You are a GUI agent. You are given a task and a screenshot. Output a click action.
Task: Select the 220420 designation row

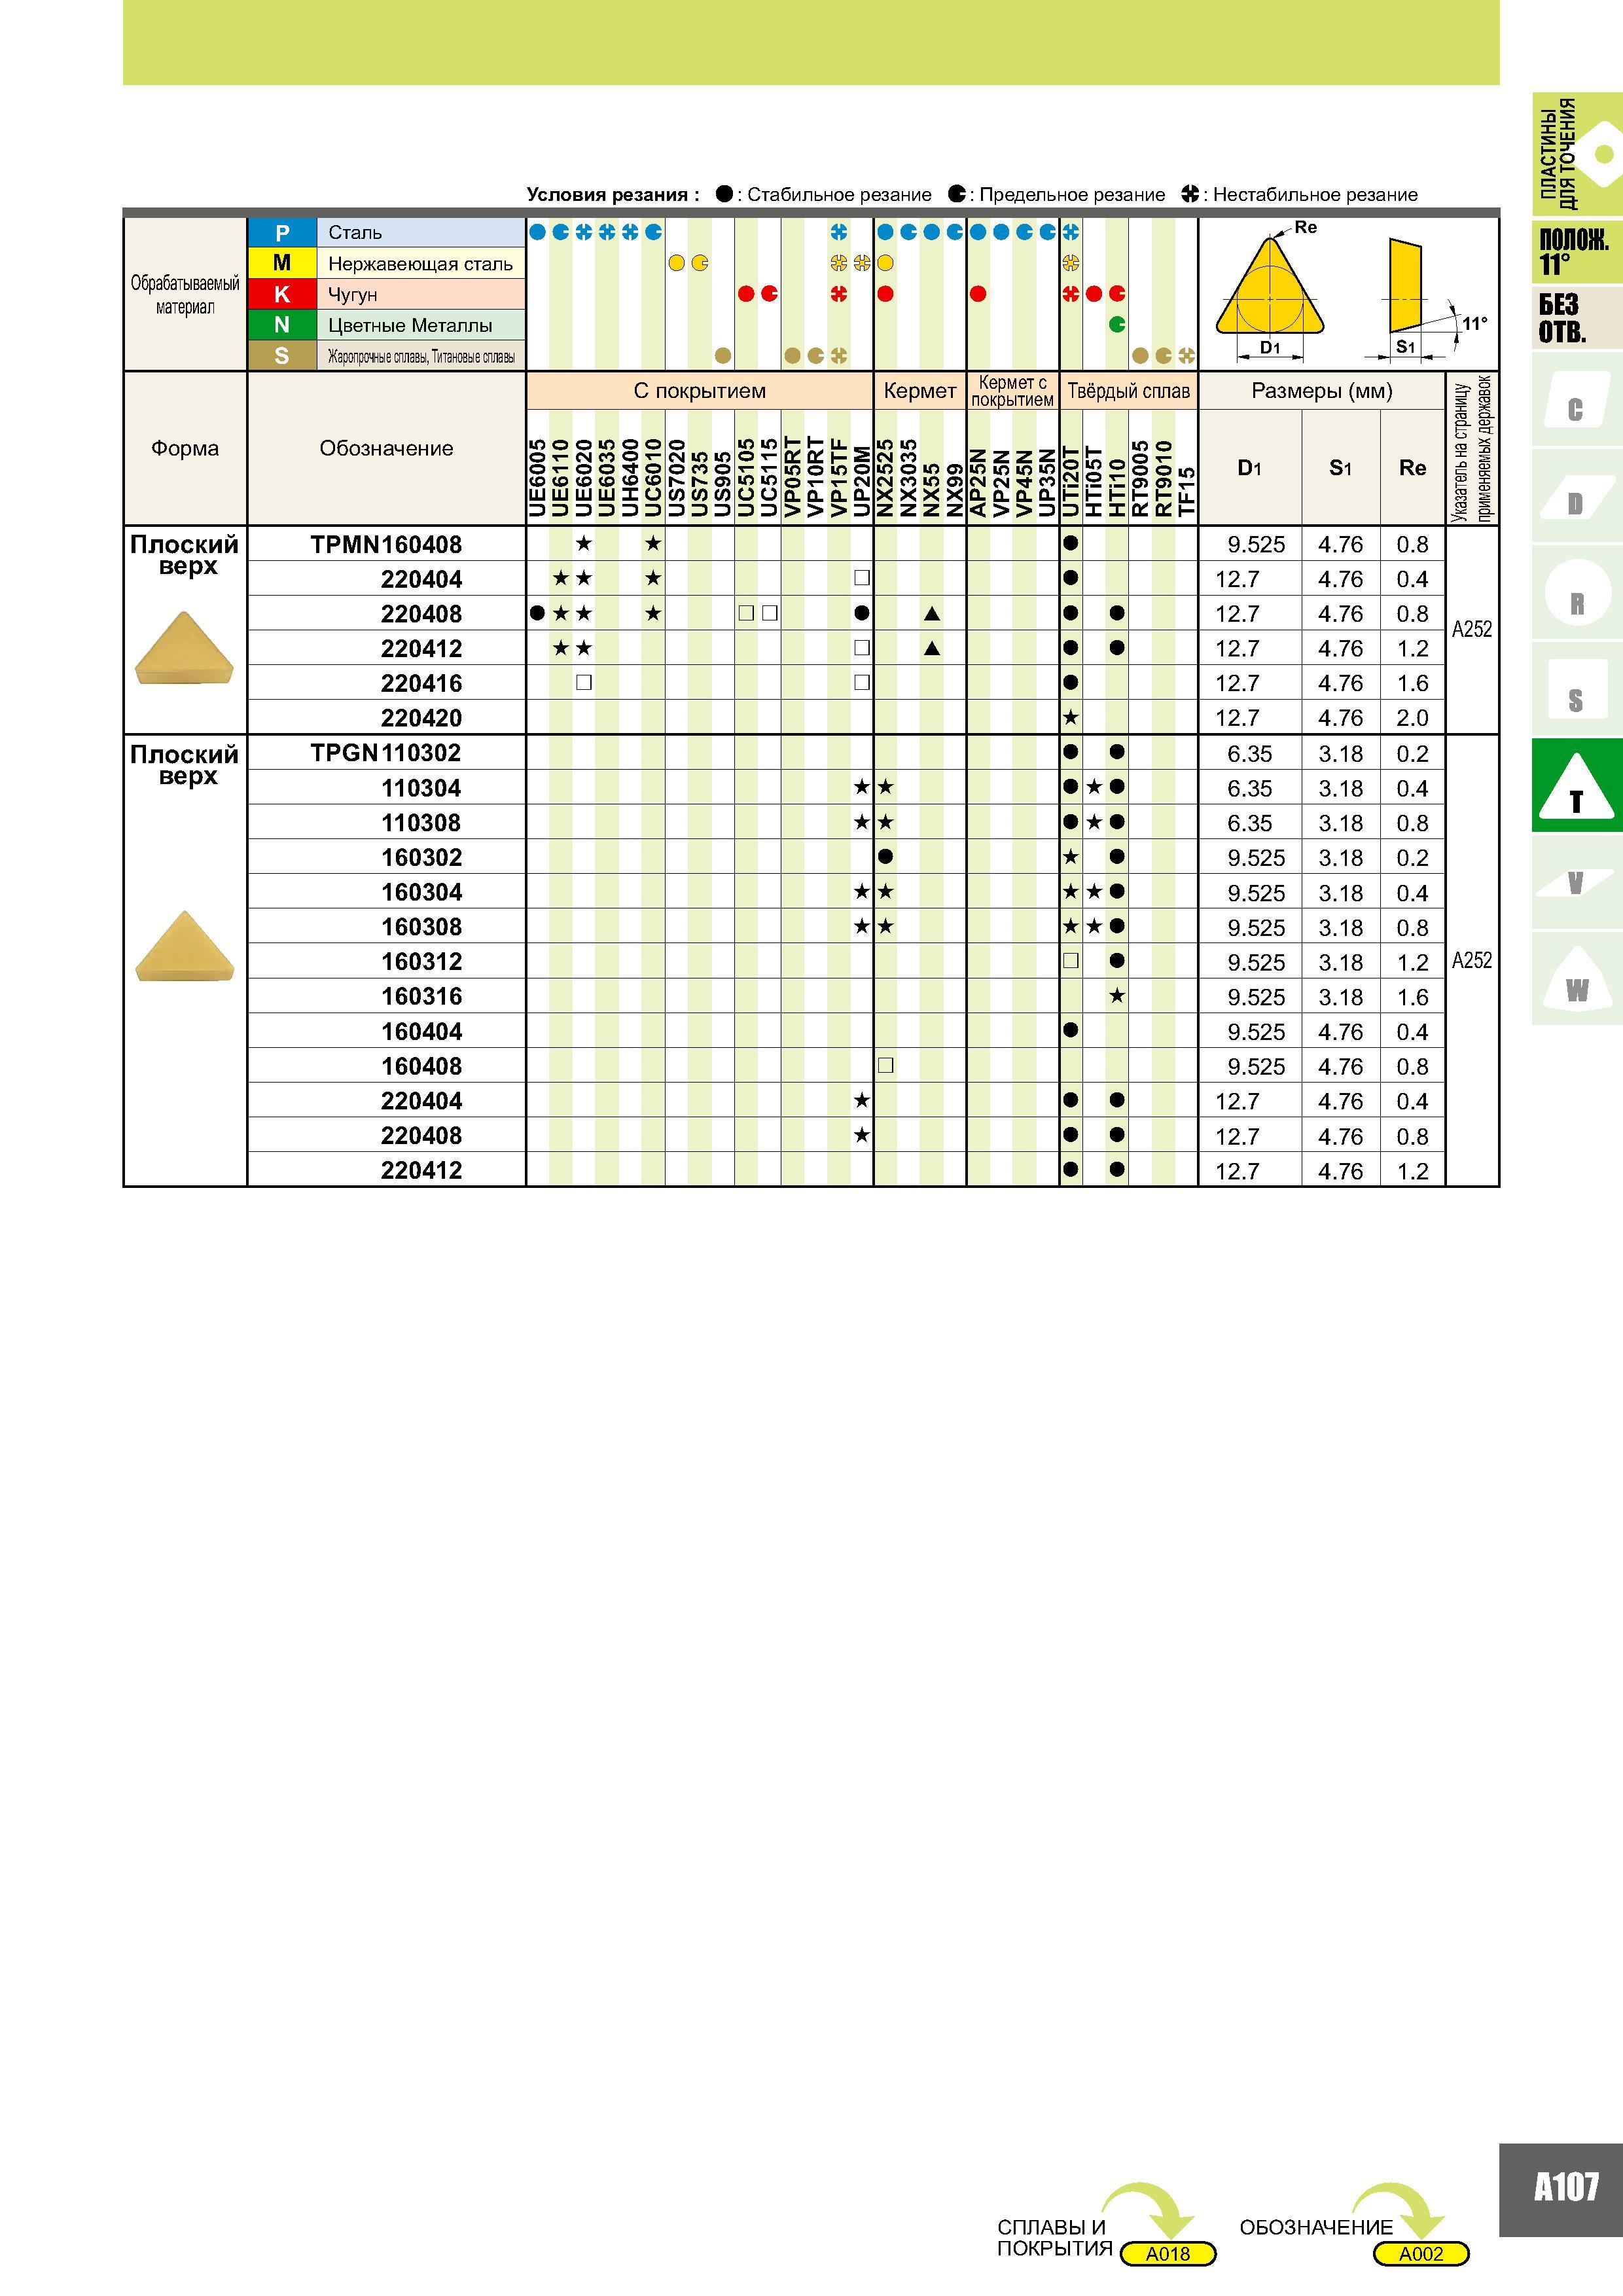click(421, 718)
